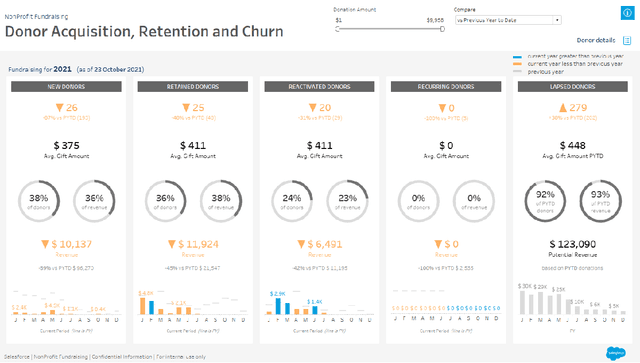Open the Donor details sheet icon
Viewport: 640px width, 363px height.
[627, 40]
